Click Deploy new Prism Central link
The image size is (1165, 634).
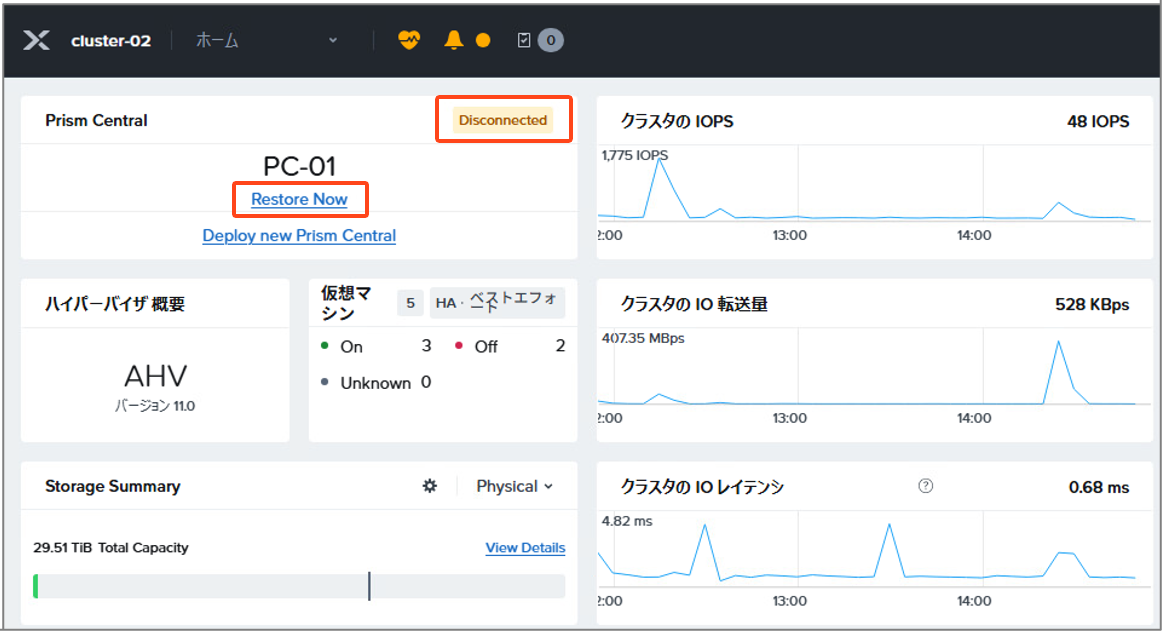(x=299, y=236)
